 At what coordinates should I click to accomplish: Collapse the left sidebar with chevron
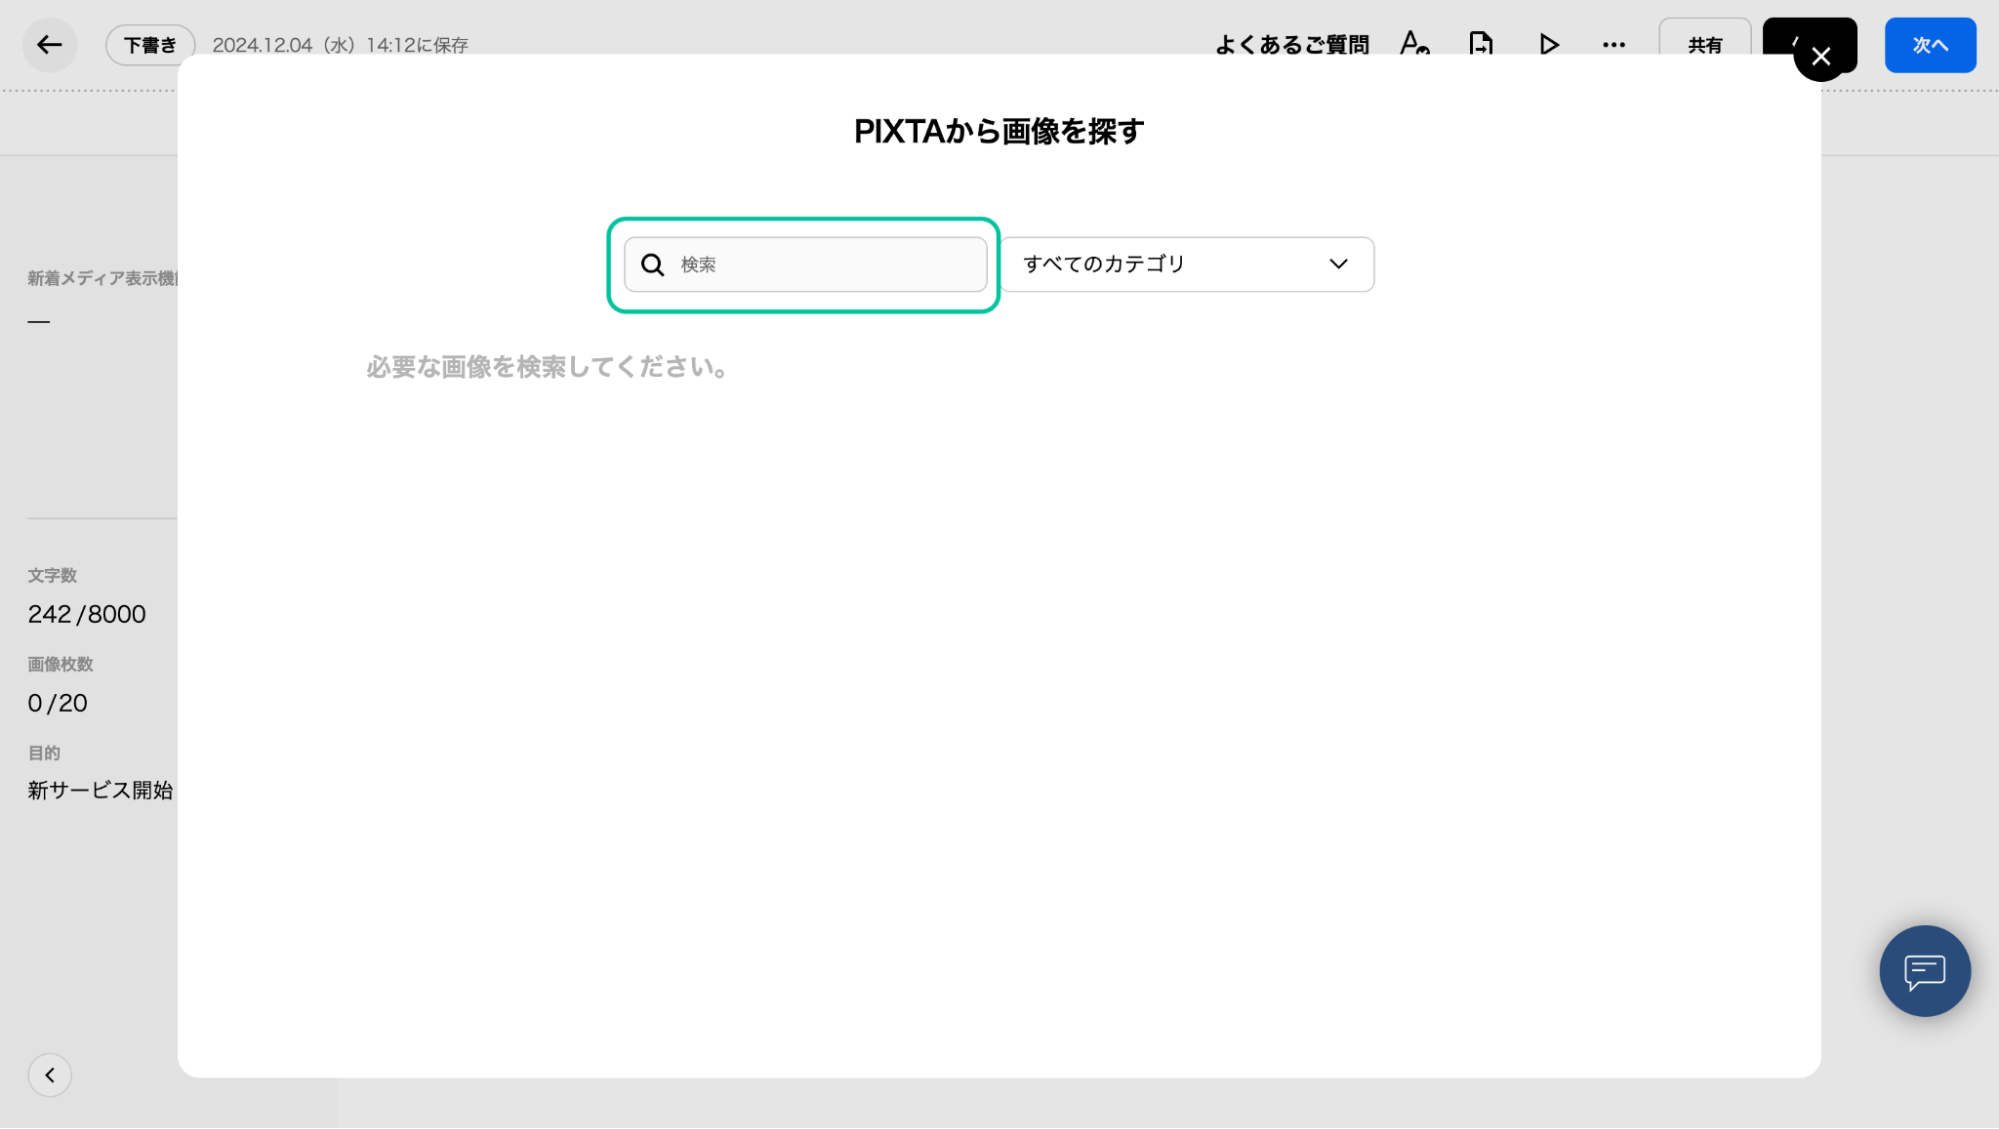pyautogui.click(x=50, y=1075)
